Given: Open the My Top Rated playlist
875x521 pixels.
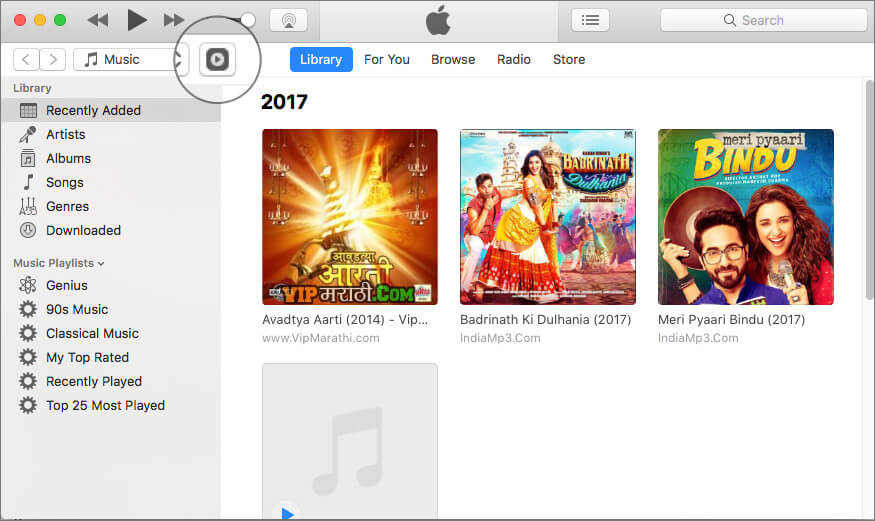Looking at the screenshot, I should click(111, 358).
